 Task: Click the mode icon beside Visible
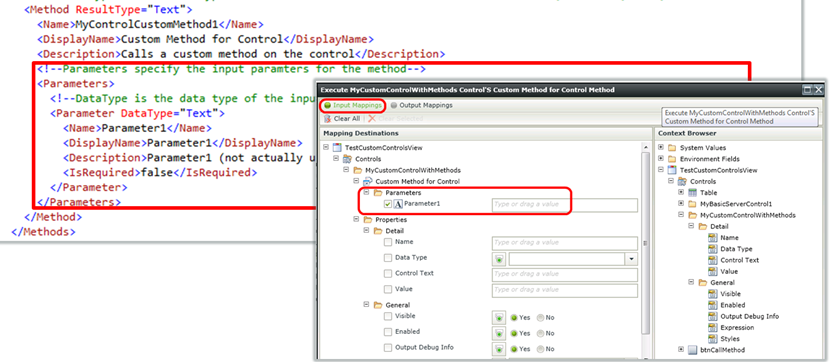[499, 318]
